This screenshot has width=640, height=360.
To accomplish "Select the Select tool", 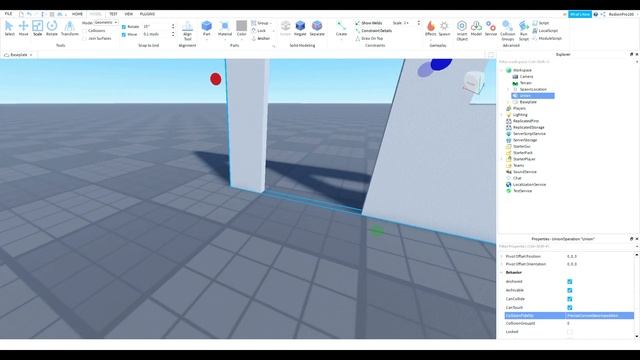I will [9, 29].
